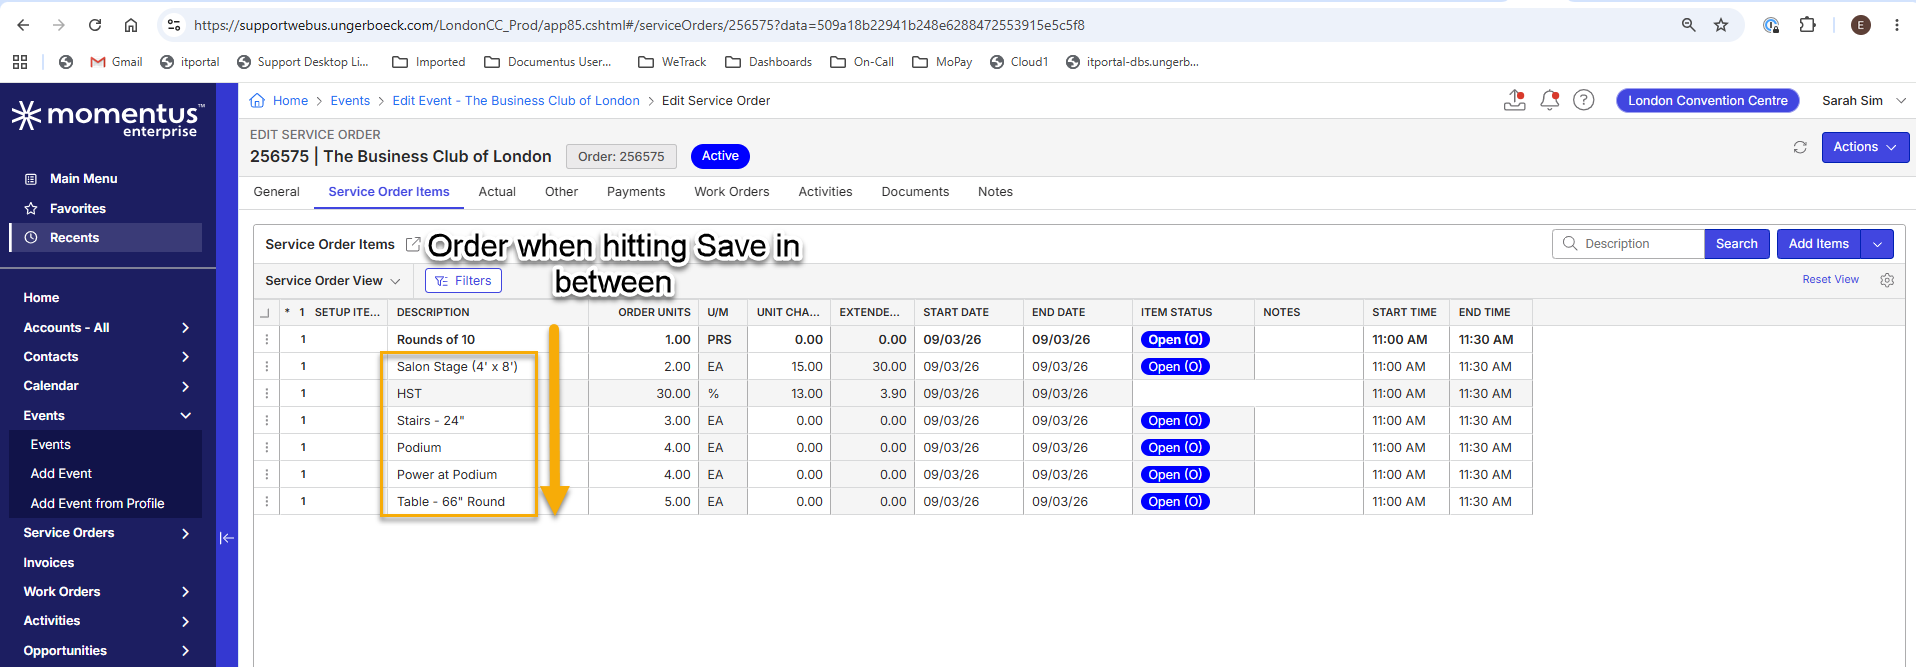The image size is (1916, 667).
Task: Open Chrome three-dot menu
Action: coord(1896,25)
